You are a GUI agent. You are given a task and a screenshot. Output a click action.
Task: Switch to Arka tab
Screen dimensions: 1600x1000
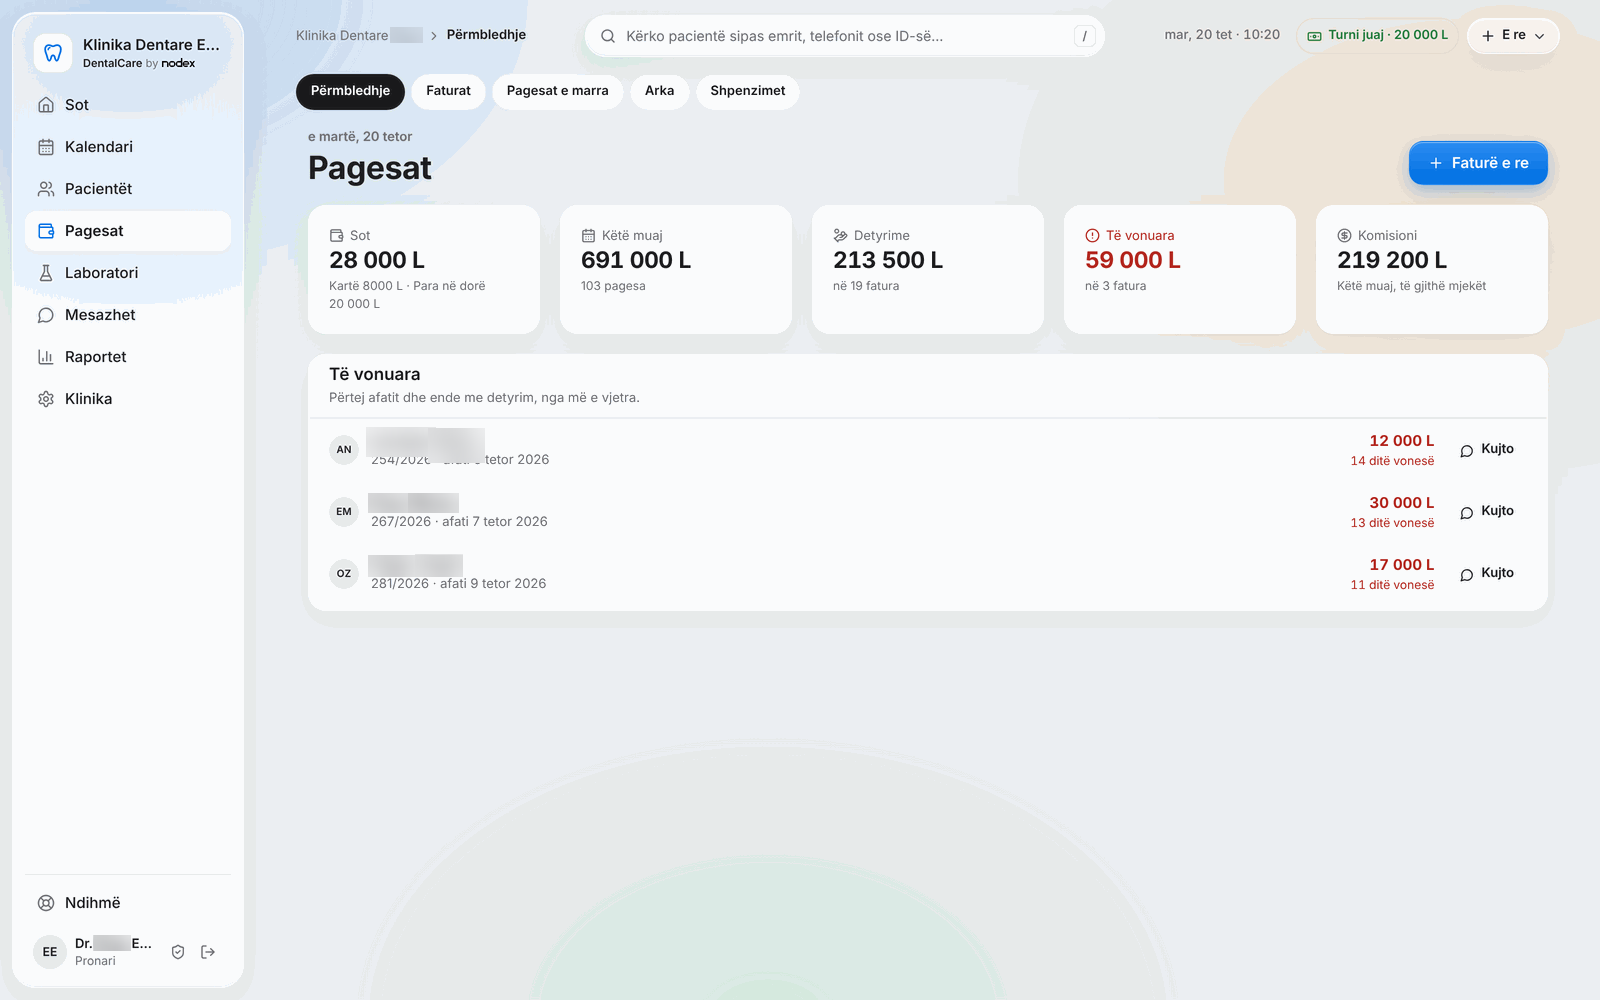(x=659, y=91)
